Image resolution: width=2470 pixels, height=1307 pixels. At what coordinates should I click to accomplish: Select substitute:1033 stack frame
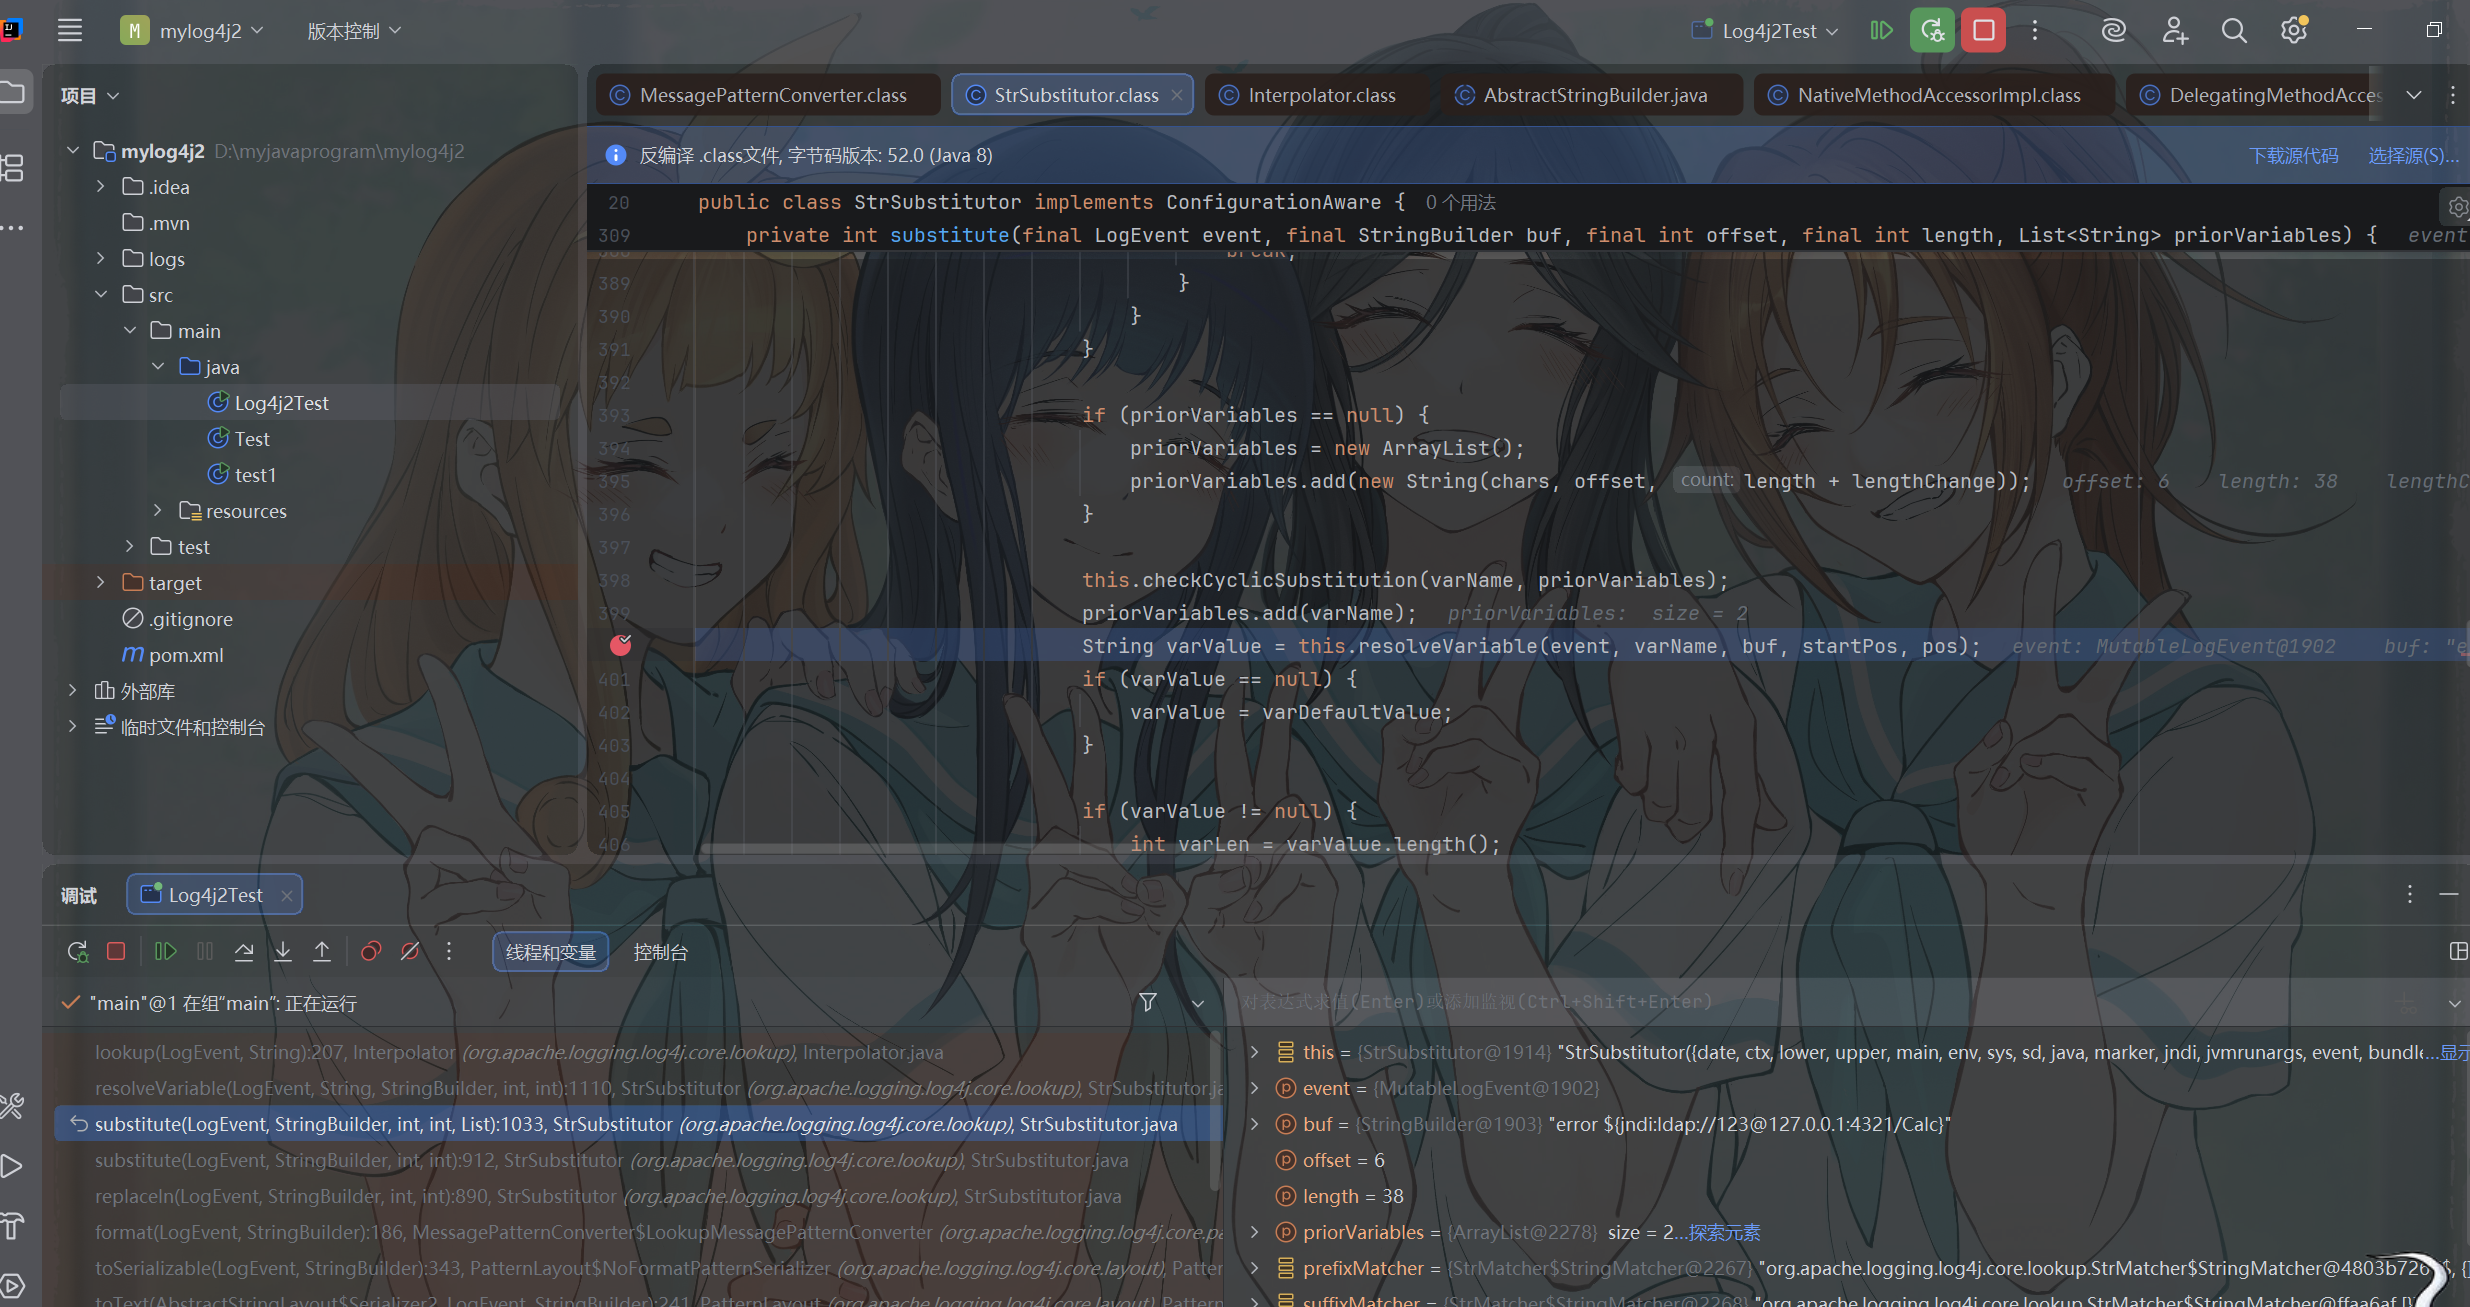(638, 1124)
